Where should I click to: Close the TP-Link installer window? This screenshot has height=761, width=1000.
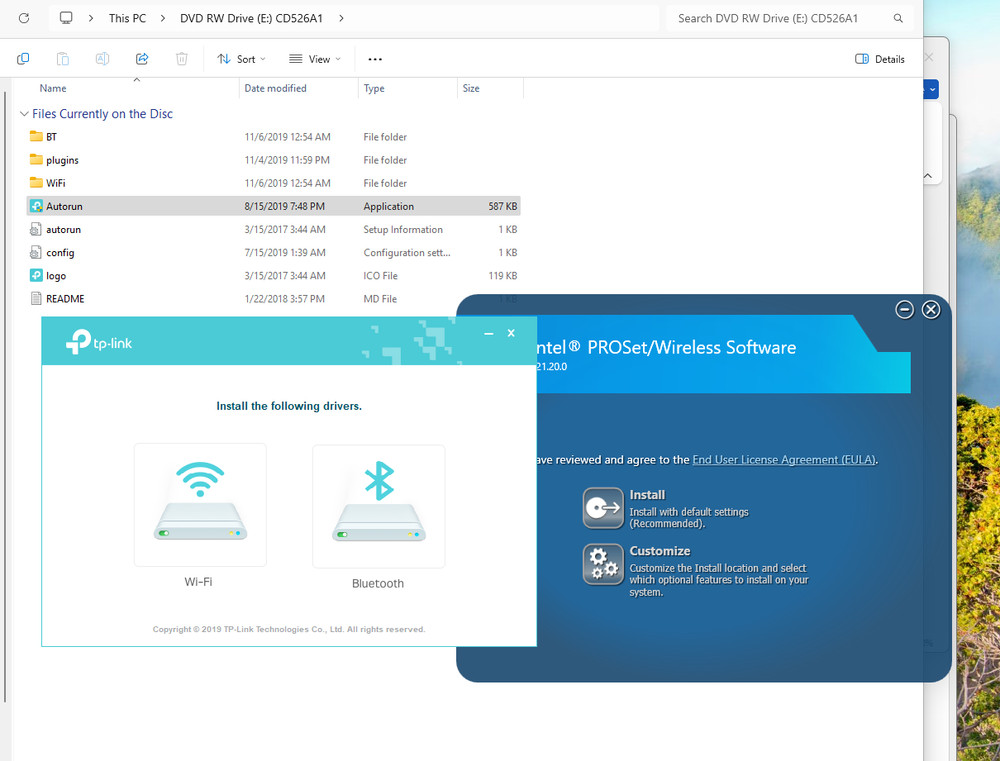point(511,333)
